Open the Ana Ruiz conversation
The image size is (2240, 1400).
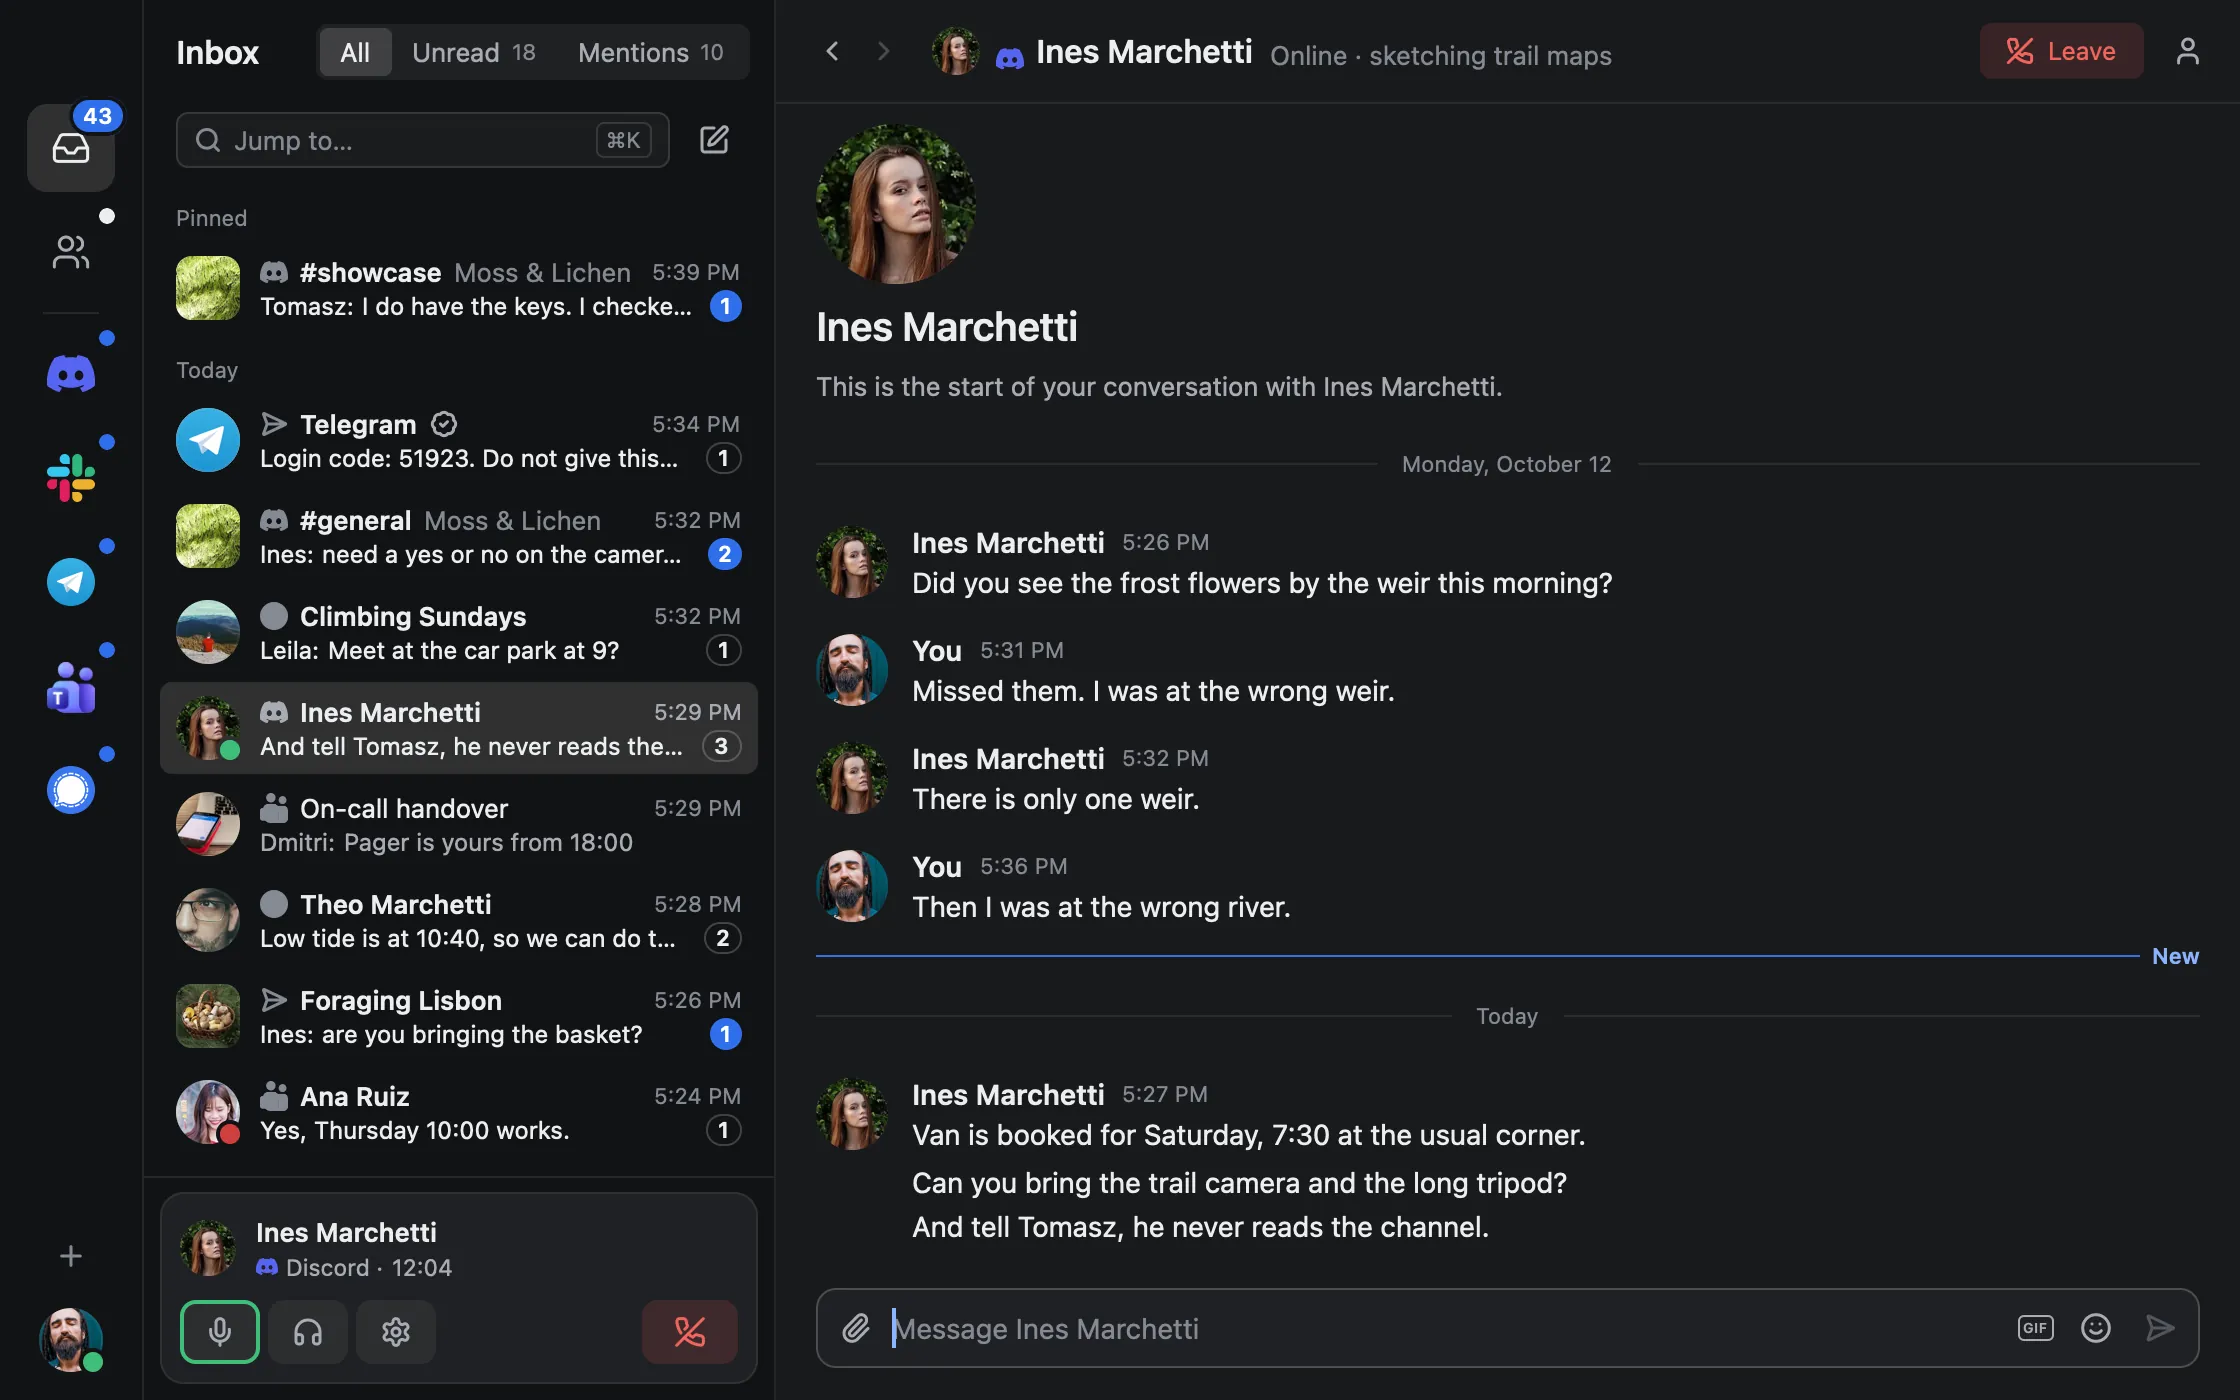[x=459, y=1112]
